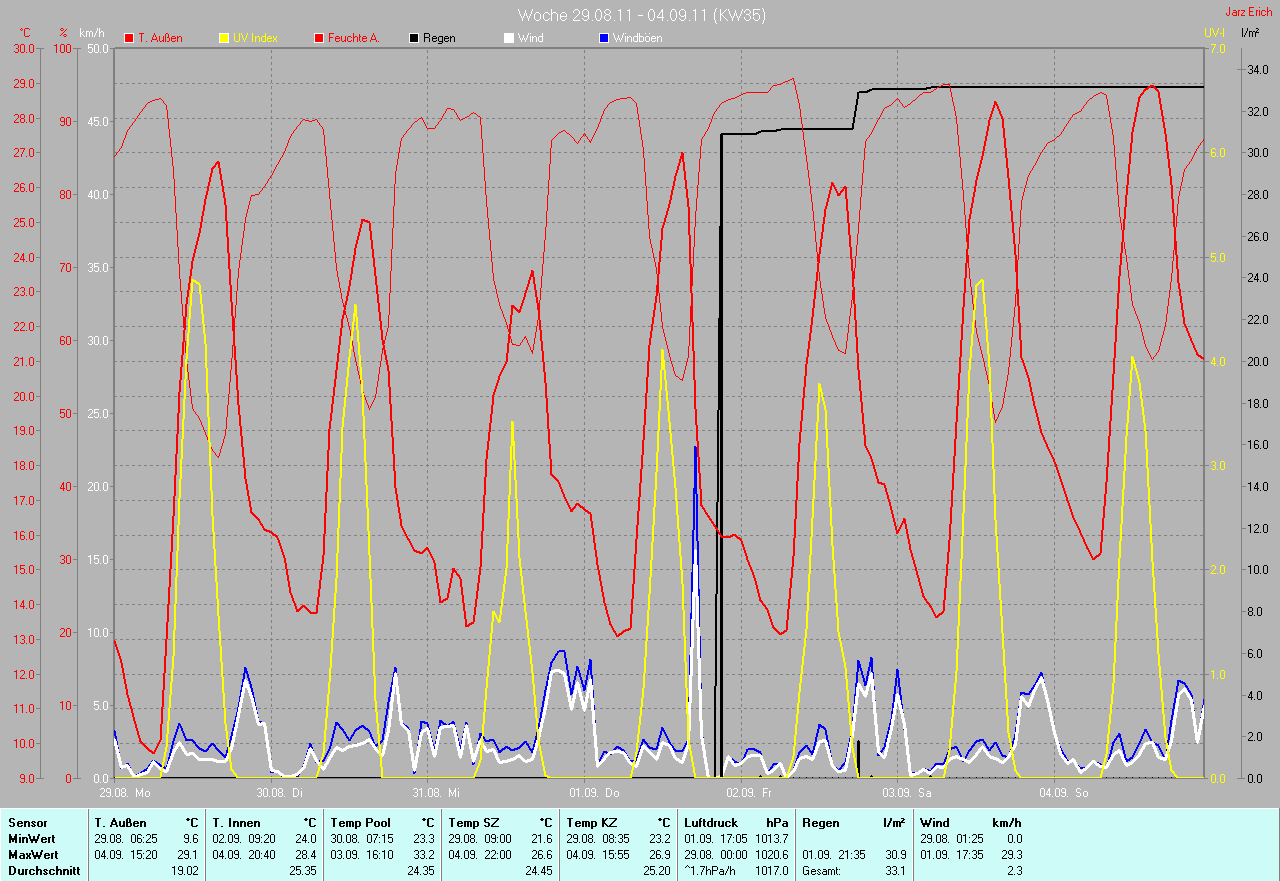
Task: Click the Temp KZ average value 25.20
Action: click(655, 871)
